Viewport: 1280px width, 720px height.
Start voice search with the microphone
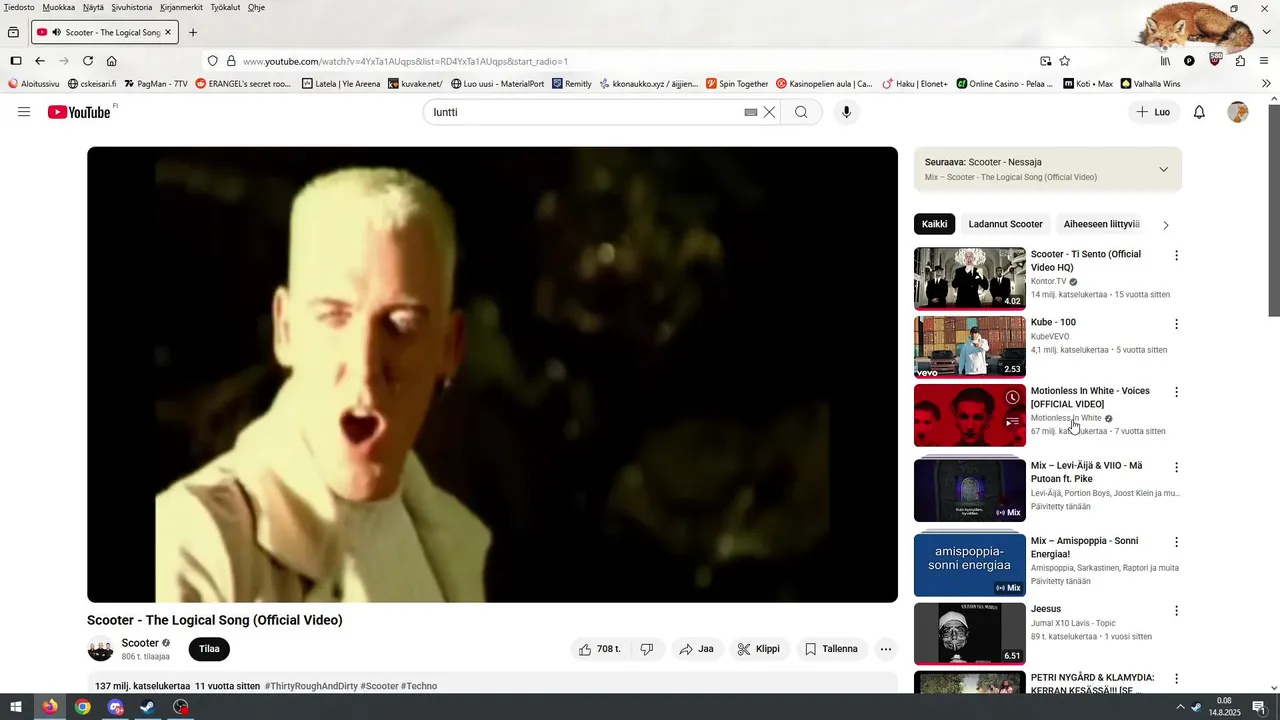846,112
